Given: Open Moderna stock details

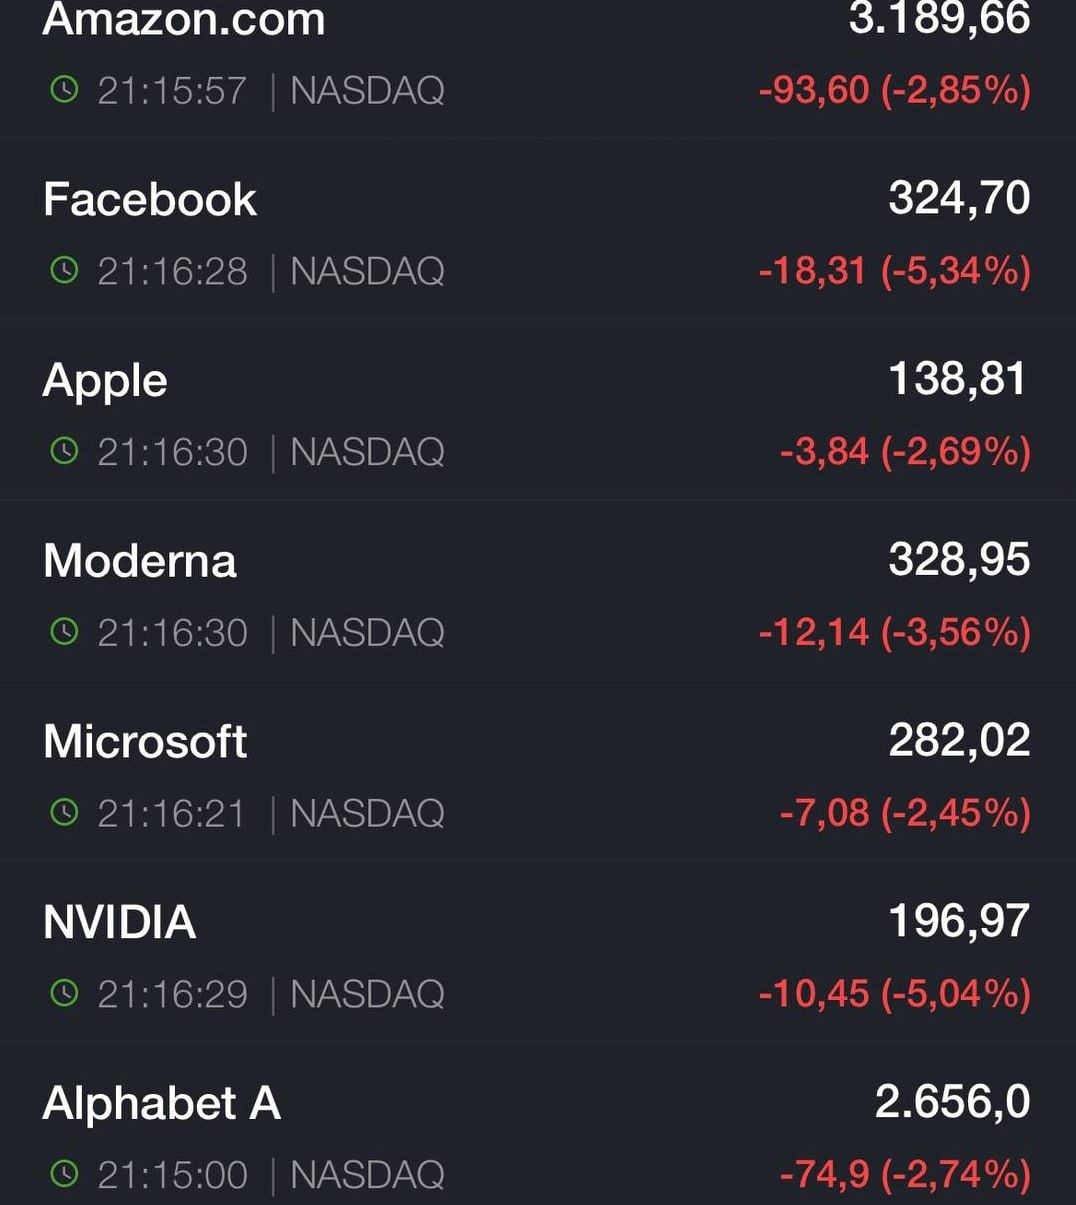Looking at the screenshot, I should tap(140, 560).
